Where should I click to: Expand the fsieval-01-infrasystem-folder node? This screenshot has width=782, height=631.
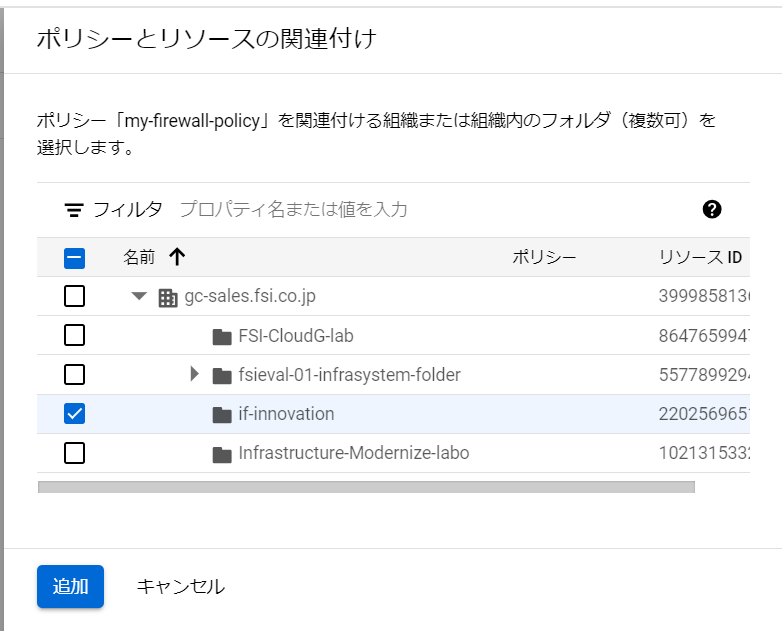pyautogui.click(x=195, y=375)
